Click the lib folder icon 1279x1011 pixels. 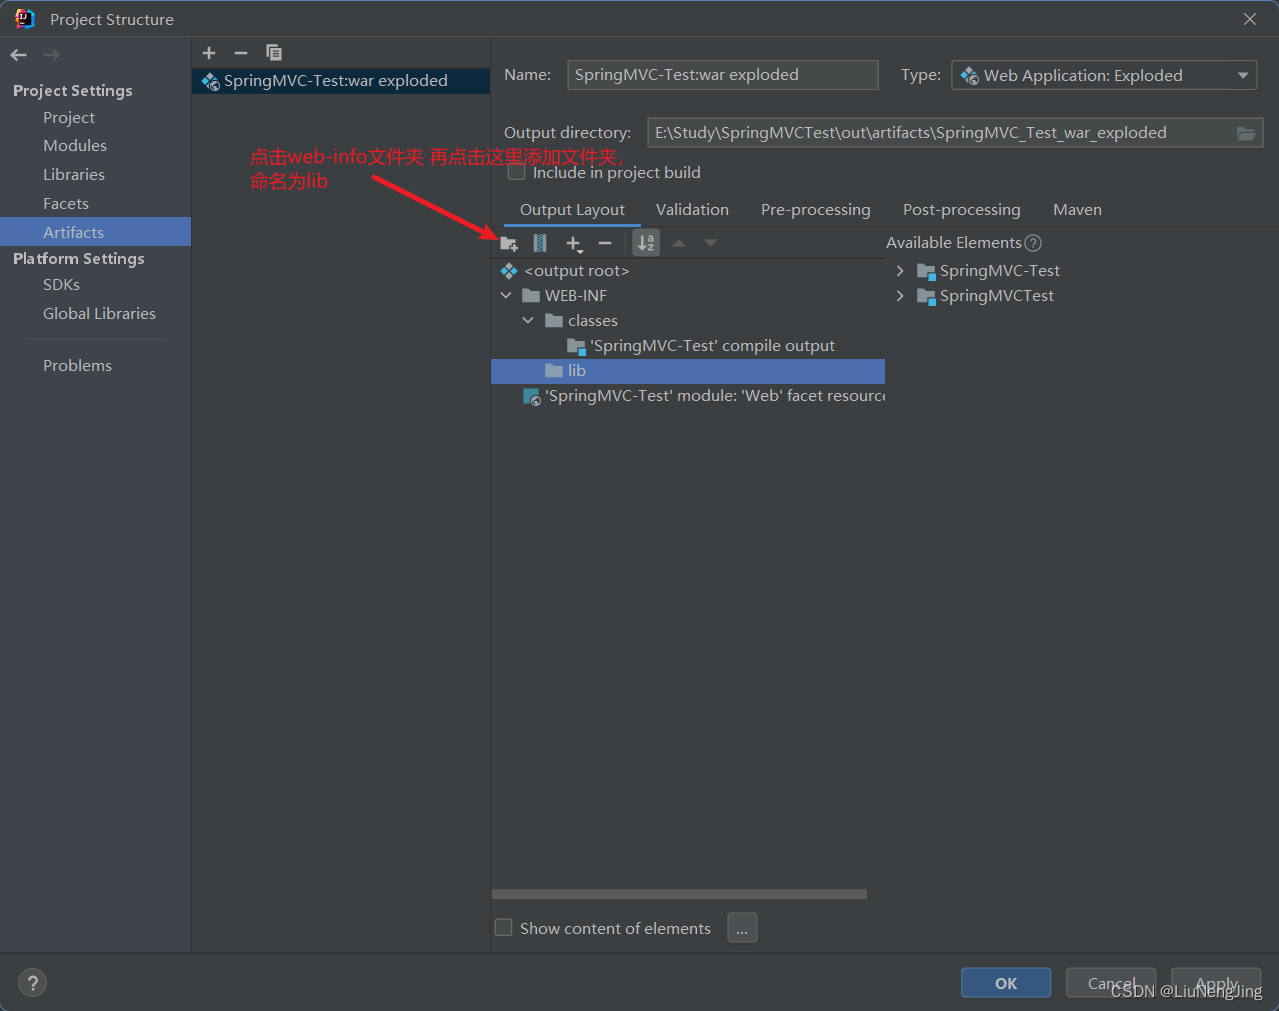pyautogui.click(x=554, y=371)
